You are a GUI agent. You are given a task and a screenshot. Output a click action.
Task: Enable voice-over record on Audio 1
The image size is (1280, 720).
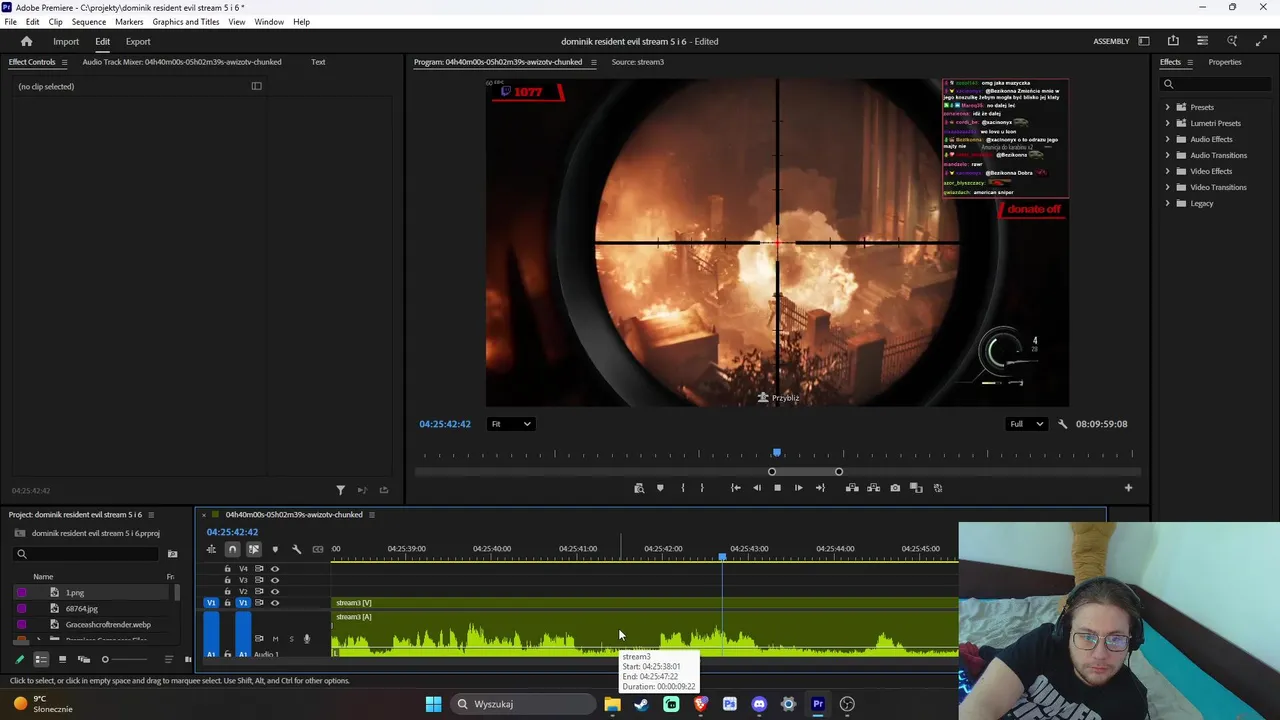click(x=307, y=639)
